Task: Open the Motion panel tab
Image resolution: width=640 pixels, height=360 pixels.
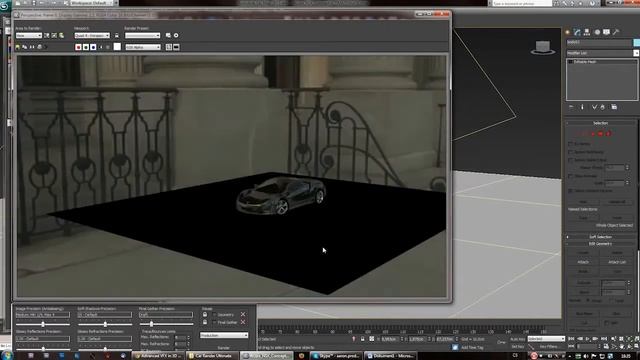Action: click(597, 32)
